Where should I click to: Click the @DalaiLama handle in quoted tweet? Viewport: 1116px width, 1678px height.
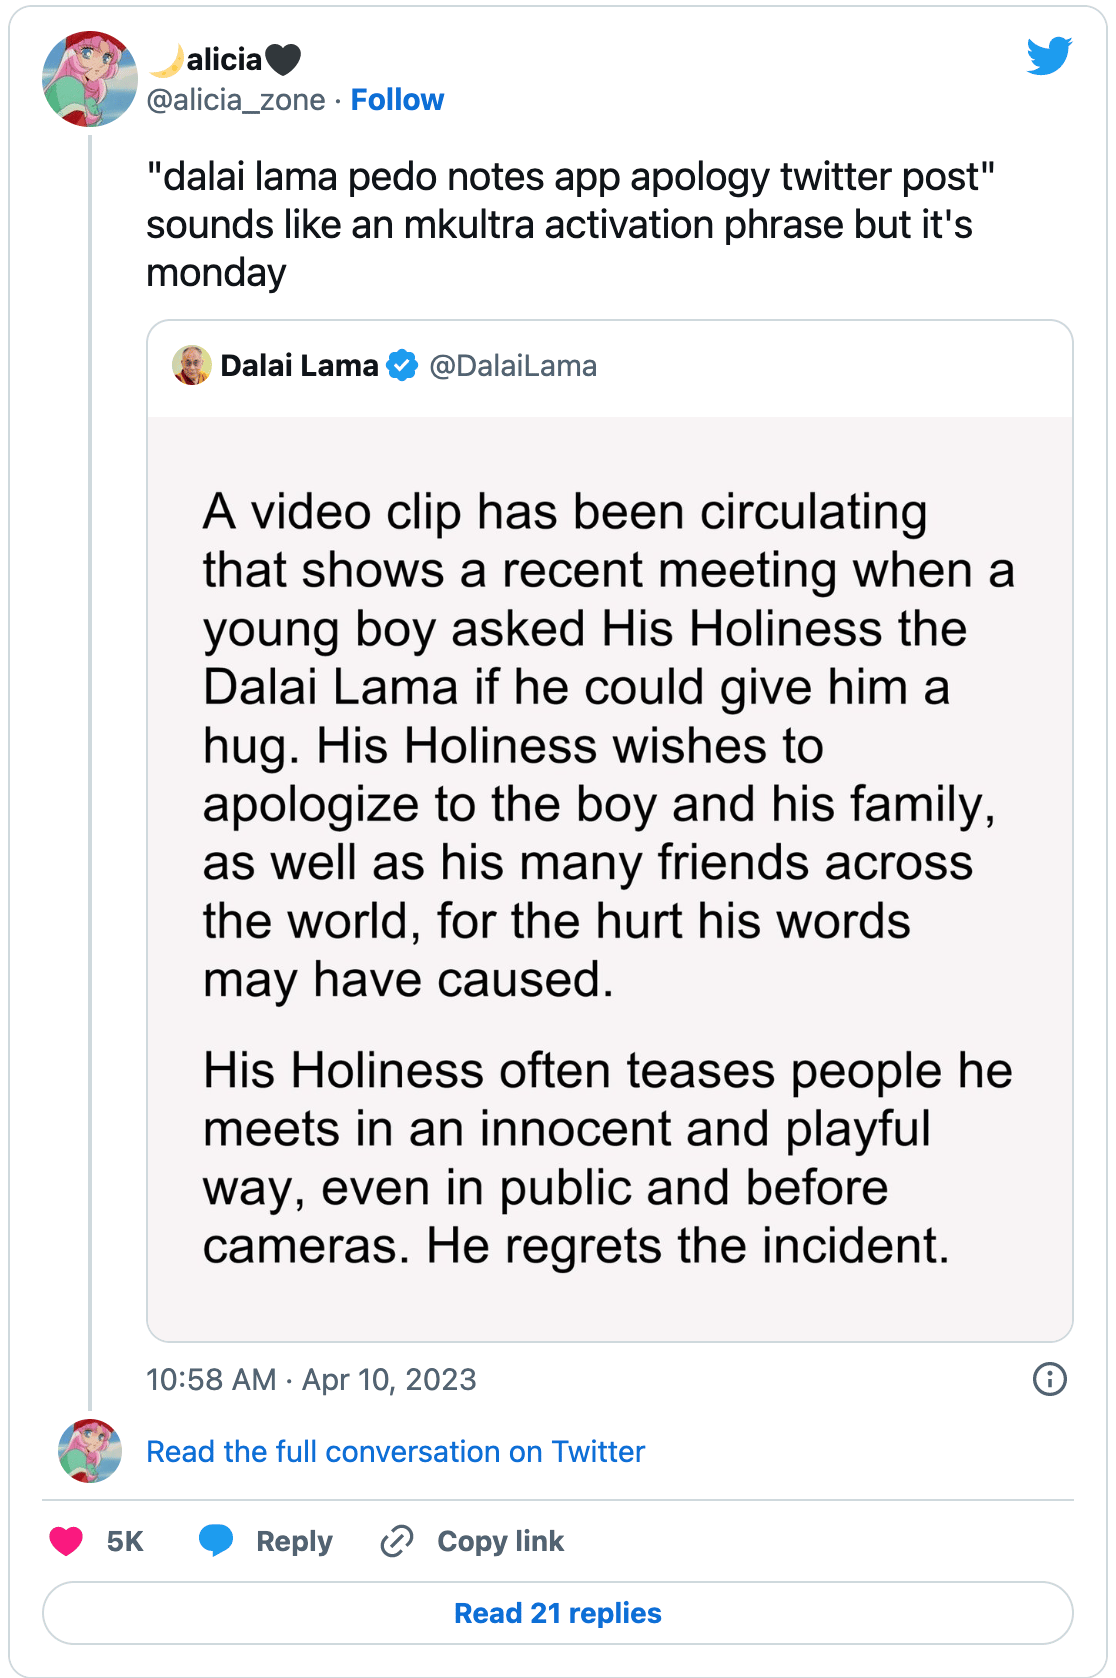(513, 366)
